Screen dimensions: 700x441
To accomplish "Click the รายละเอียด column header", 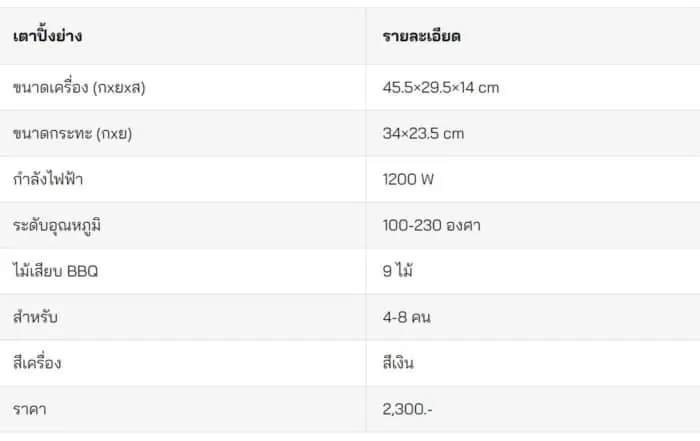I will pos(421,36).
